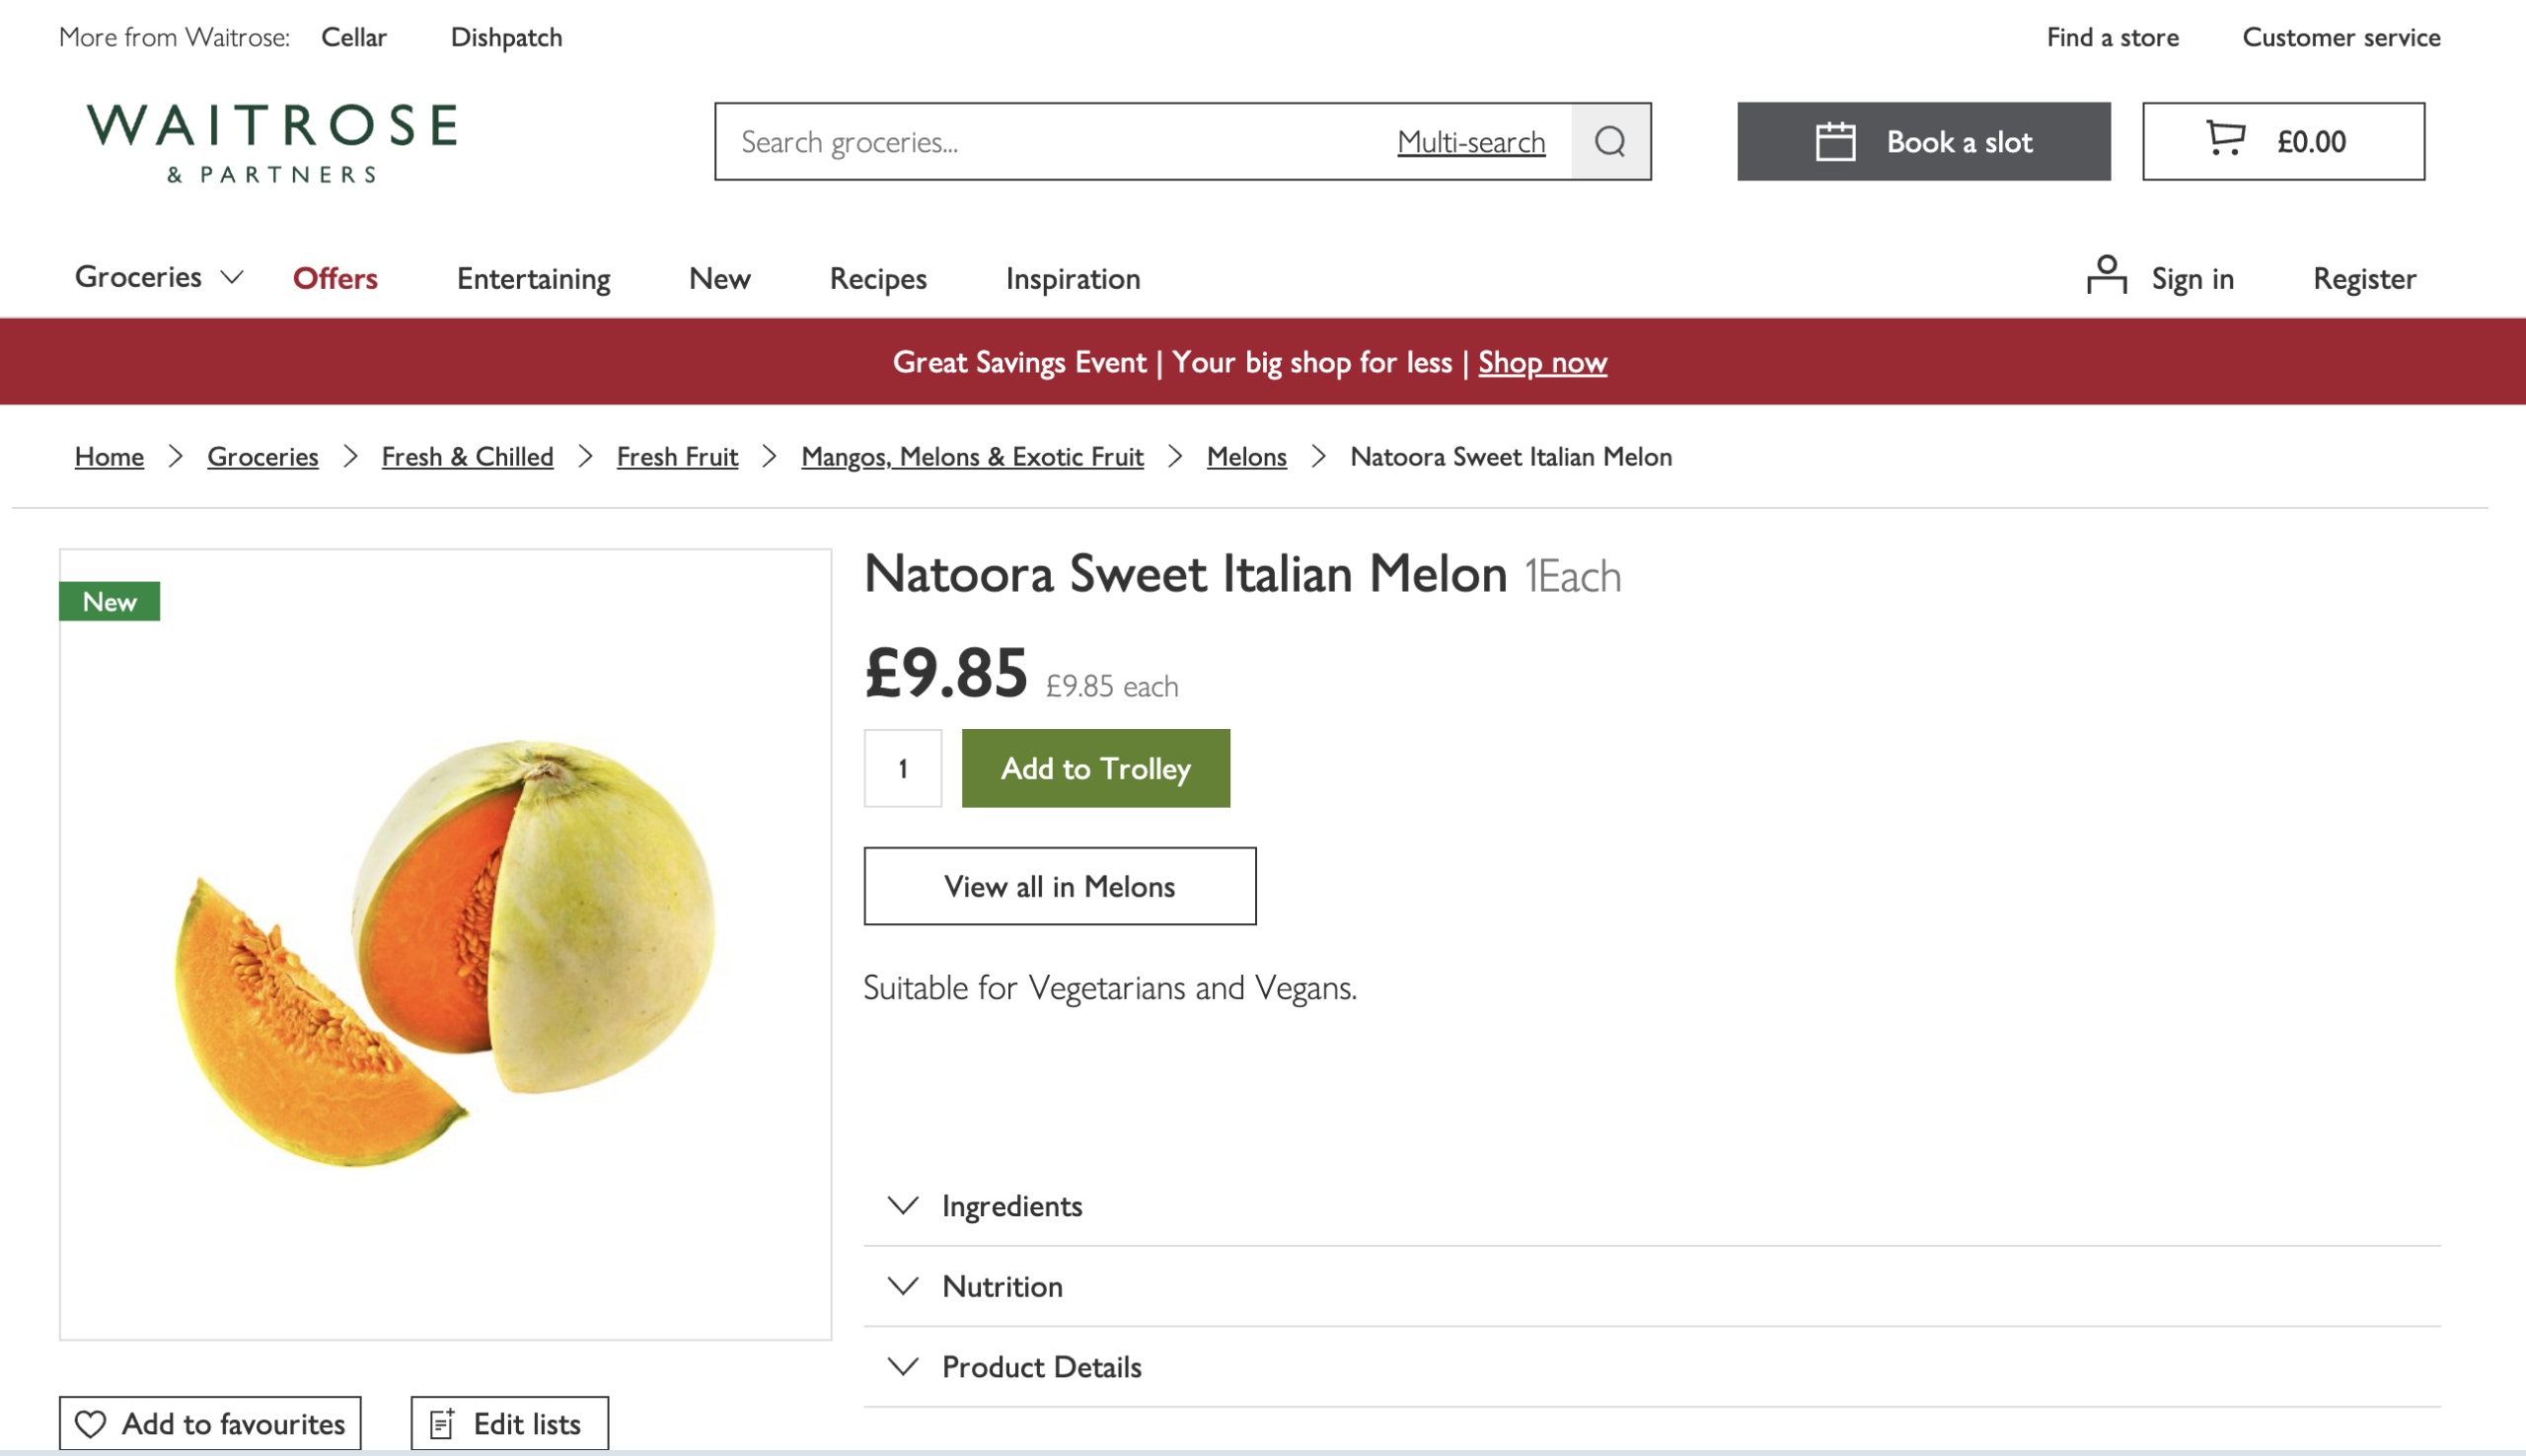Click the quantity input field
This screenshot has height=1456, width=2526.
(903, 768)
